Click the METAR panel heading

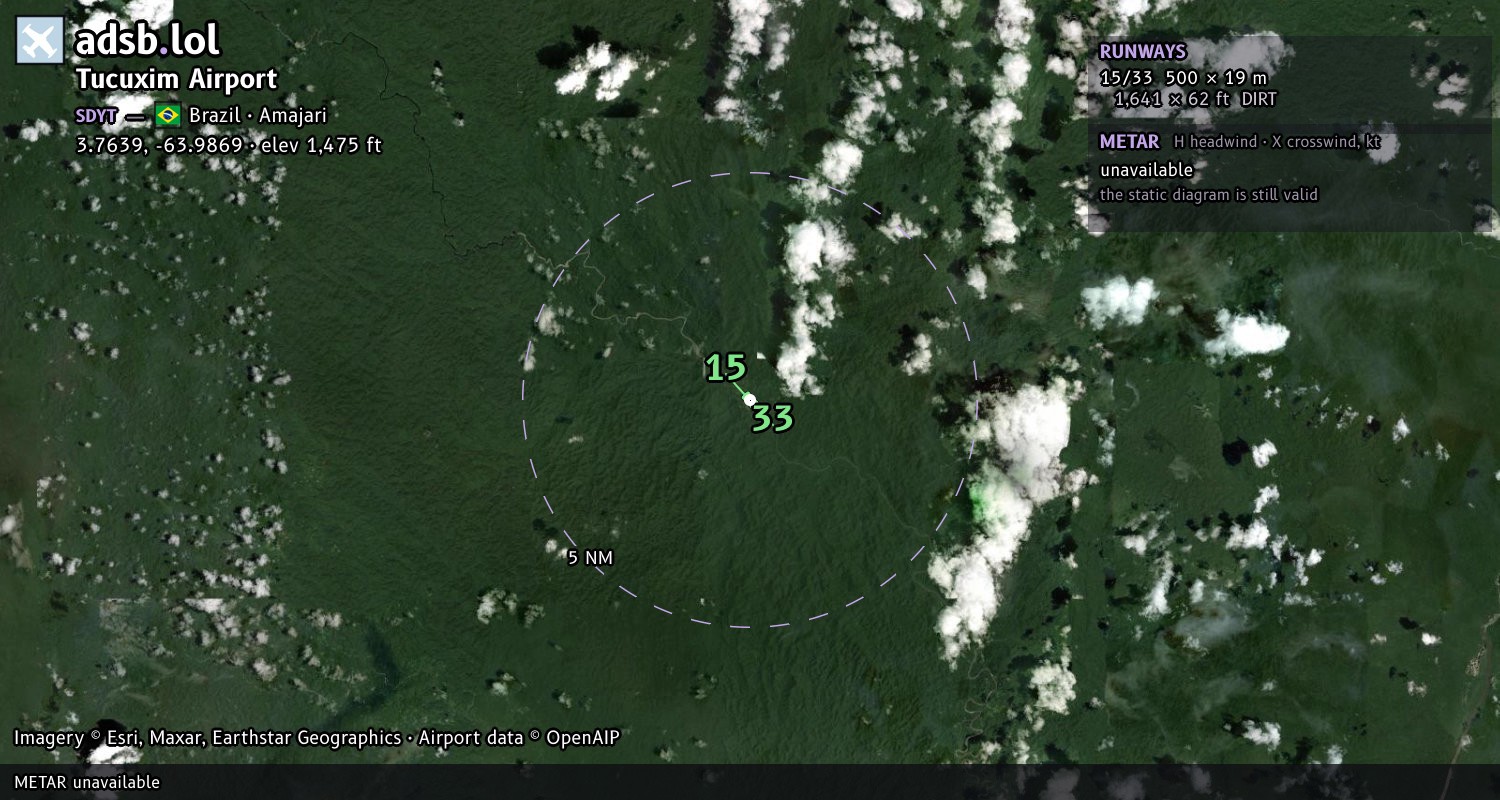[x=1129, y=142]
